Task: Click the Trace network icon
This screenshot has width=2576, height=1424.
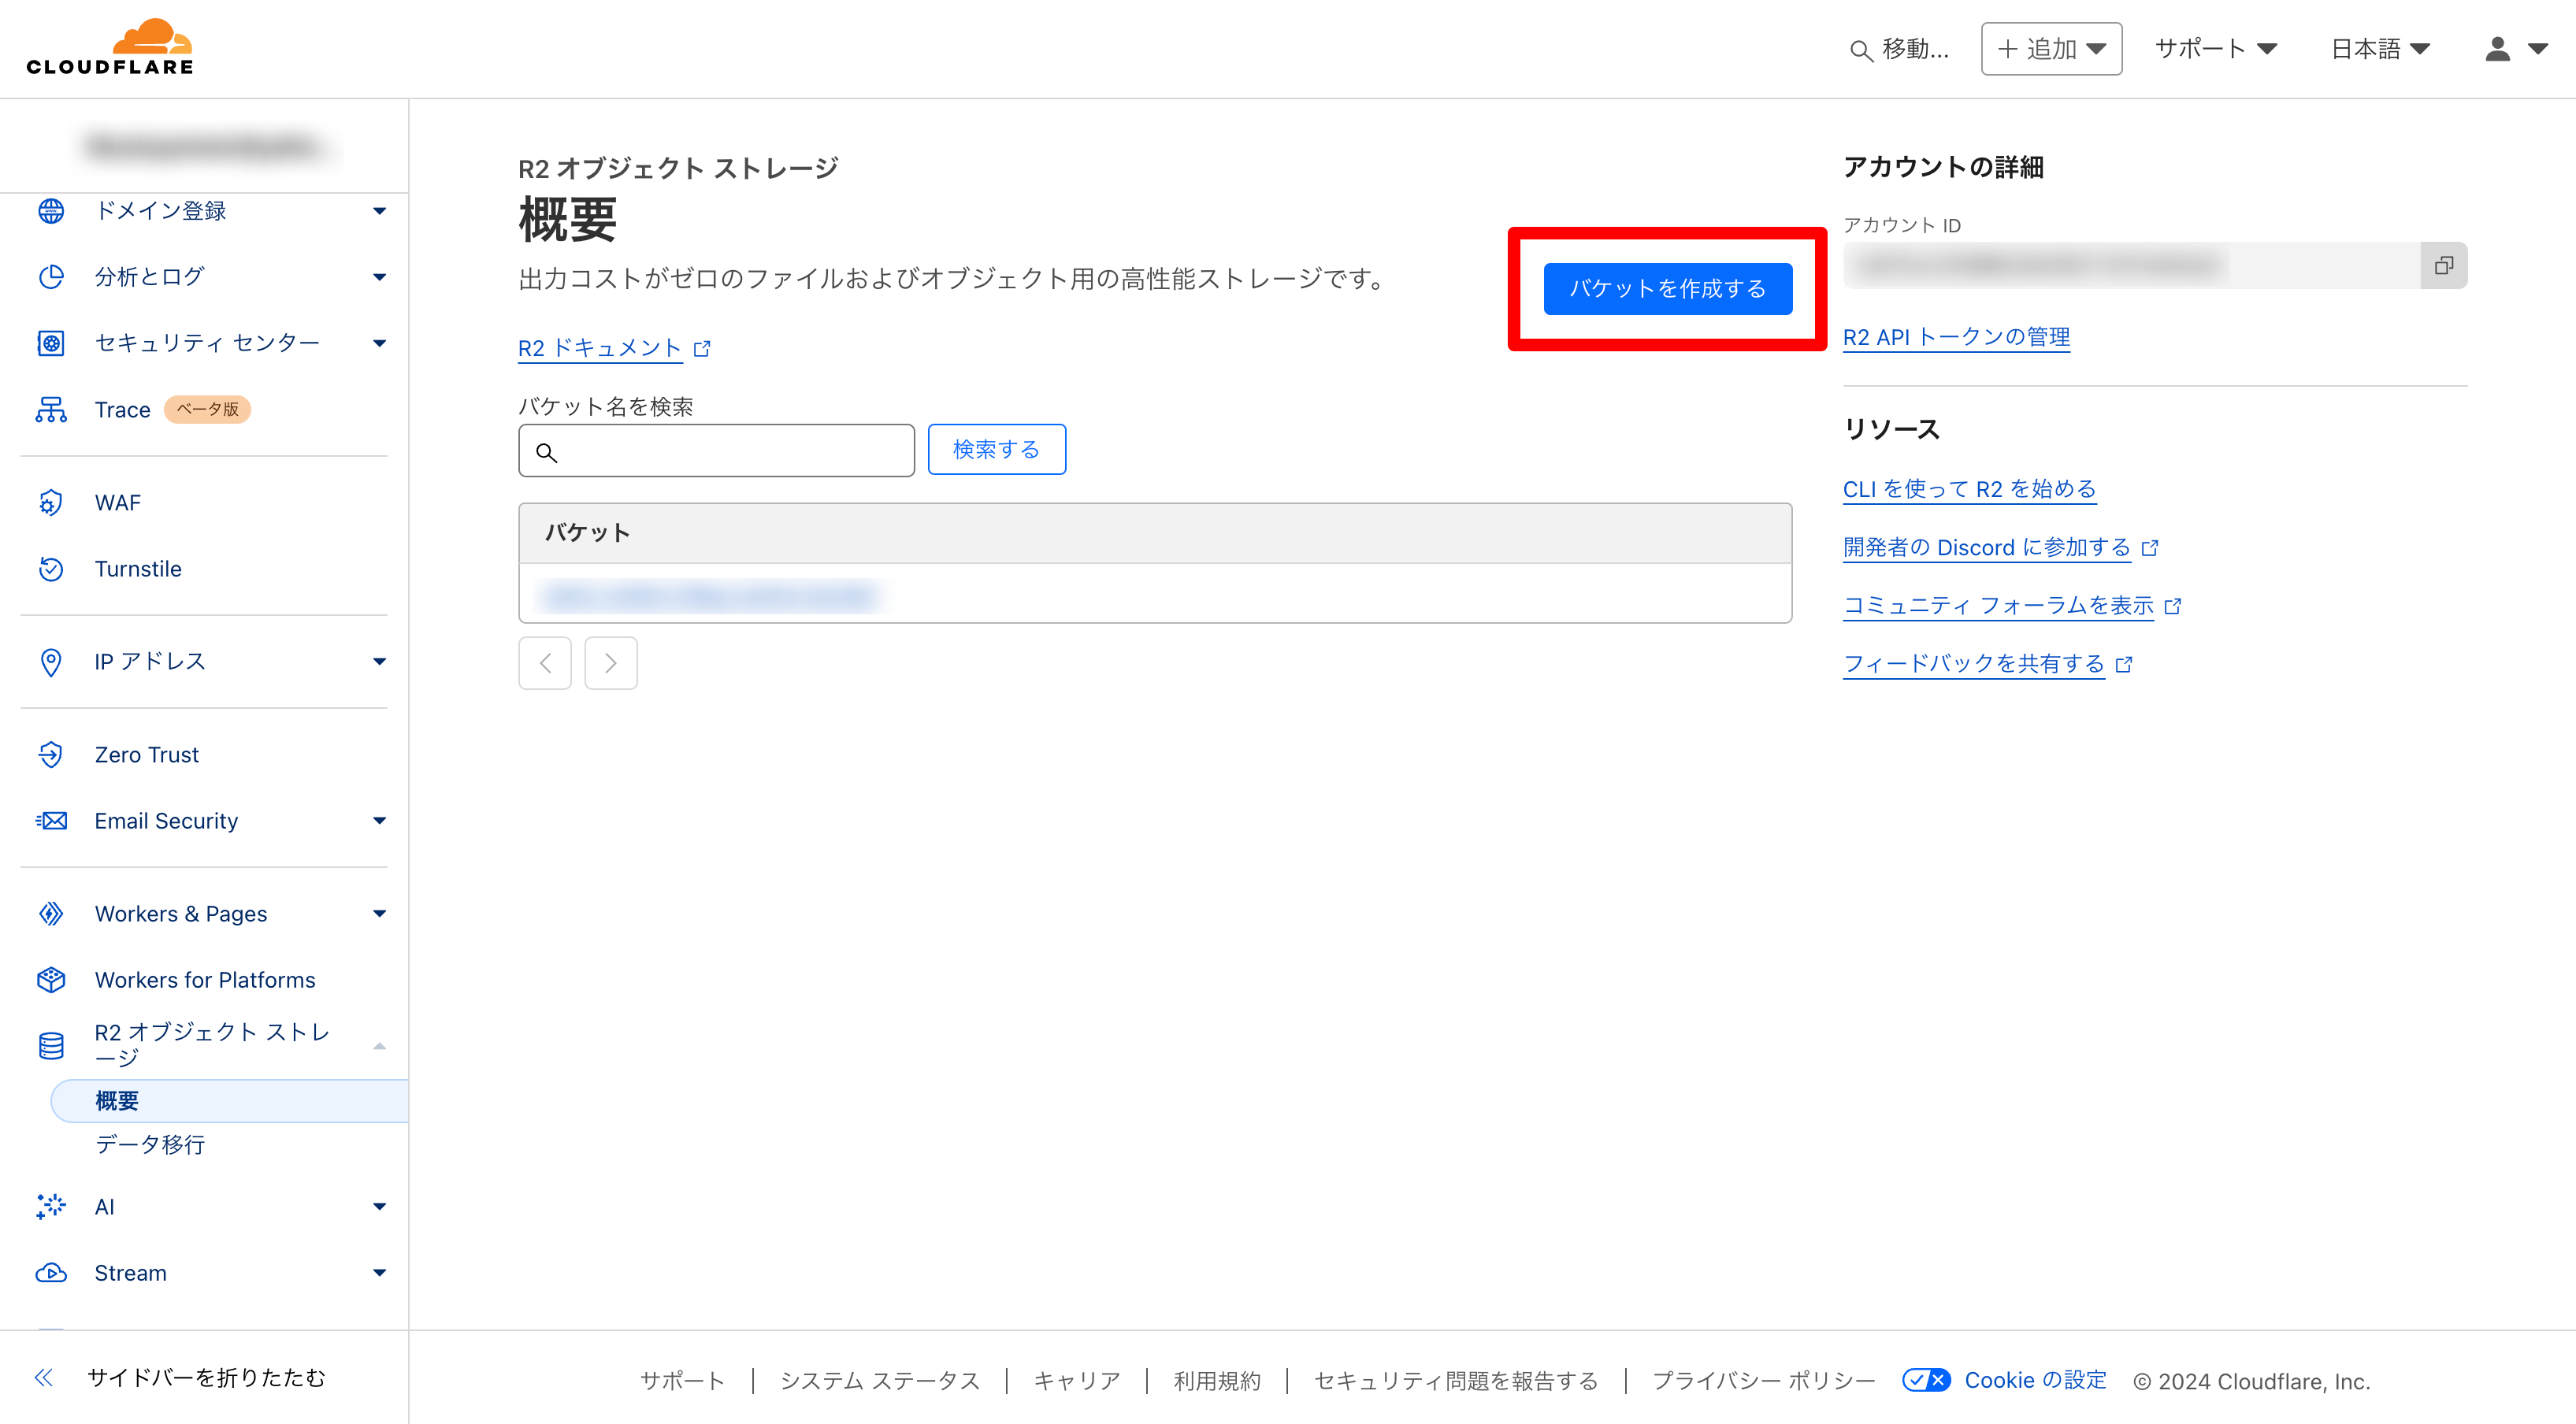Action: (x=51, y=409)
